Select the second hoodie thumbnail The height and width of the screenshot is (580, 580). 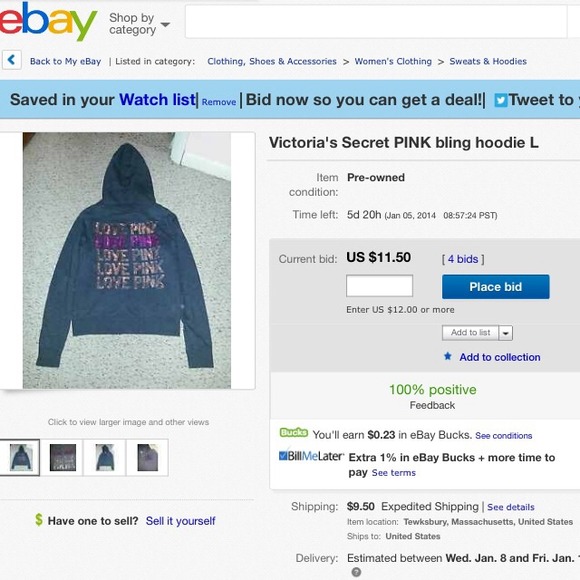(x=63, y=458)
